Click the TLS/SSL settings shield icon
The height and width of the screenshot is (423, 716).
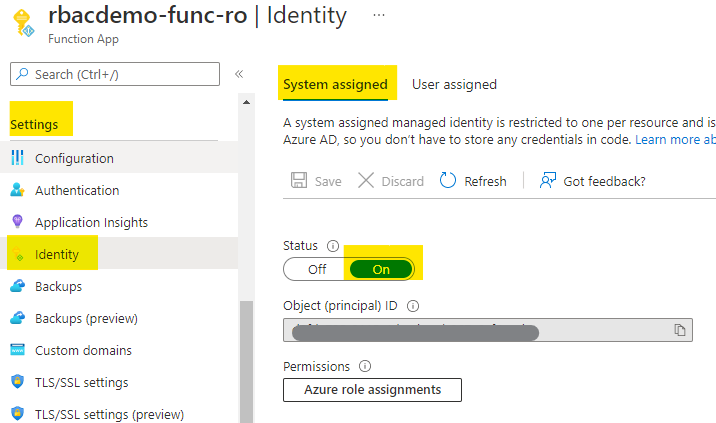pyautogui.click(x=17, y=382)
